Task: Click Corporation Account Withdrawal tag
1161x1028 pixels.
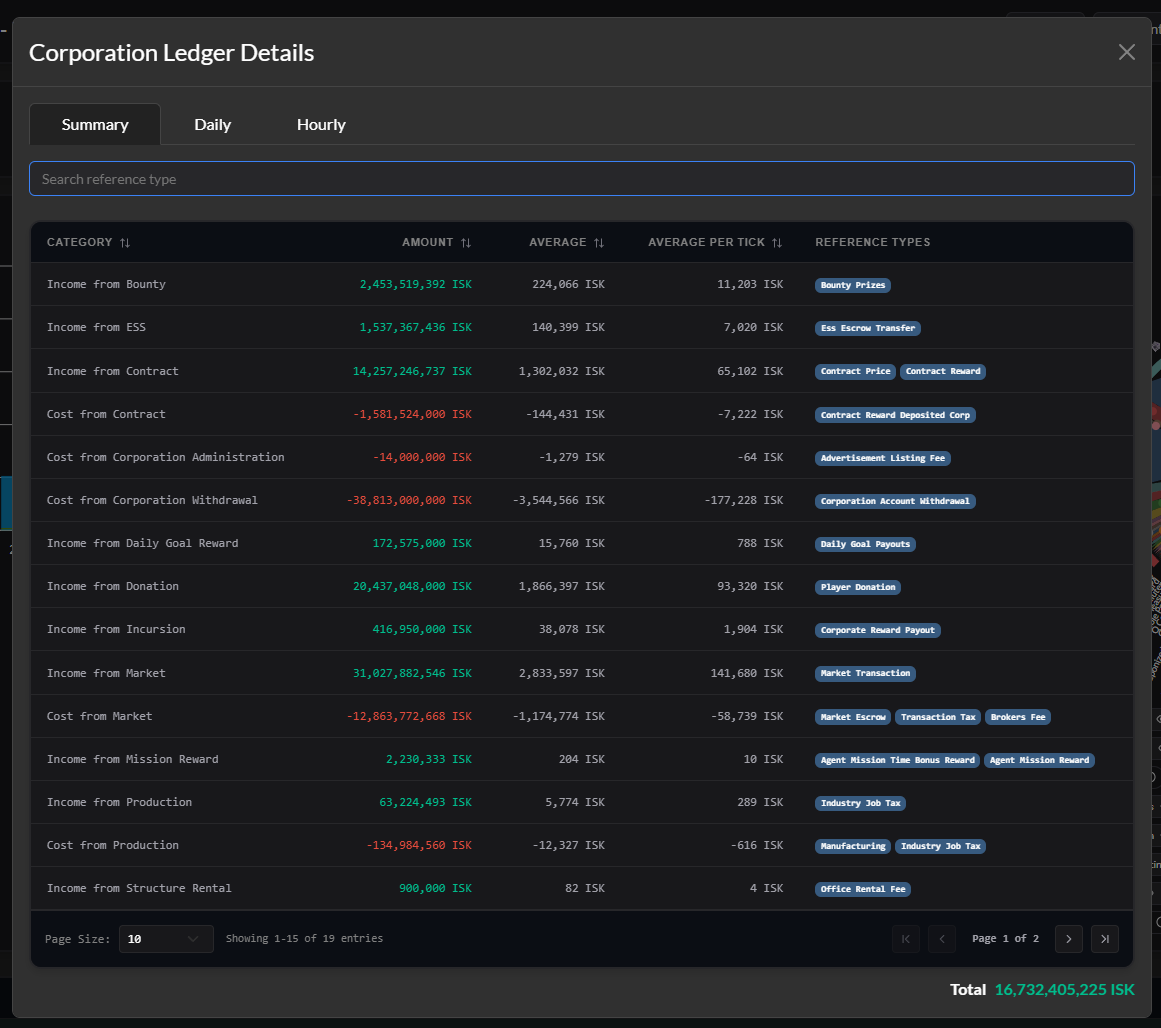Action: click(x=895, y=501)
